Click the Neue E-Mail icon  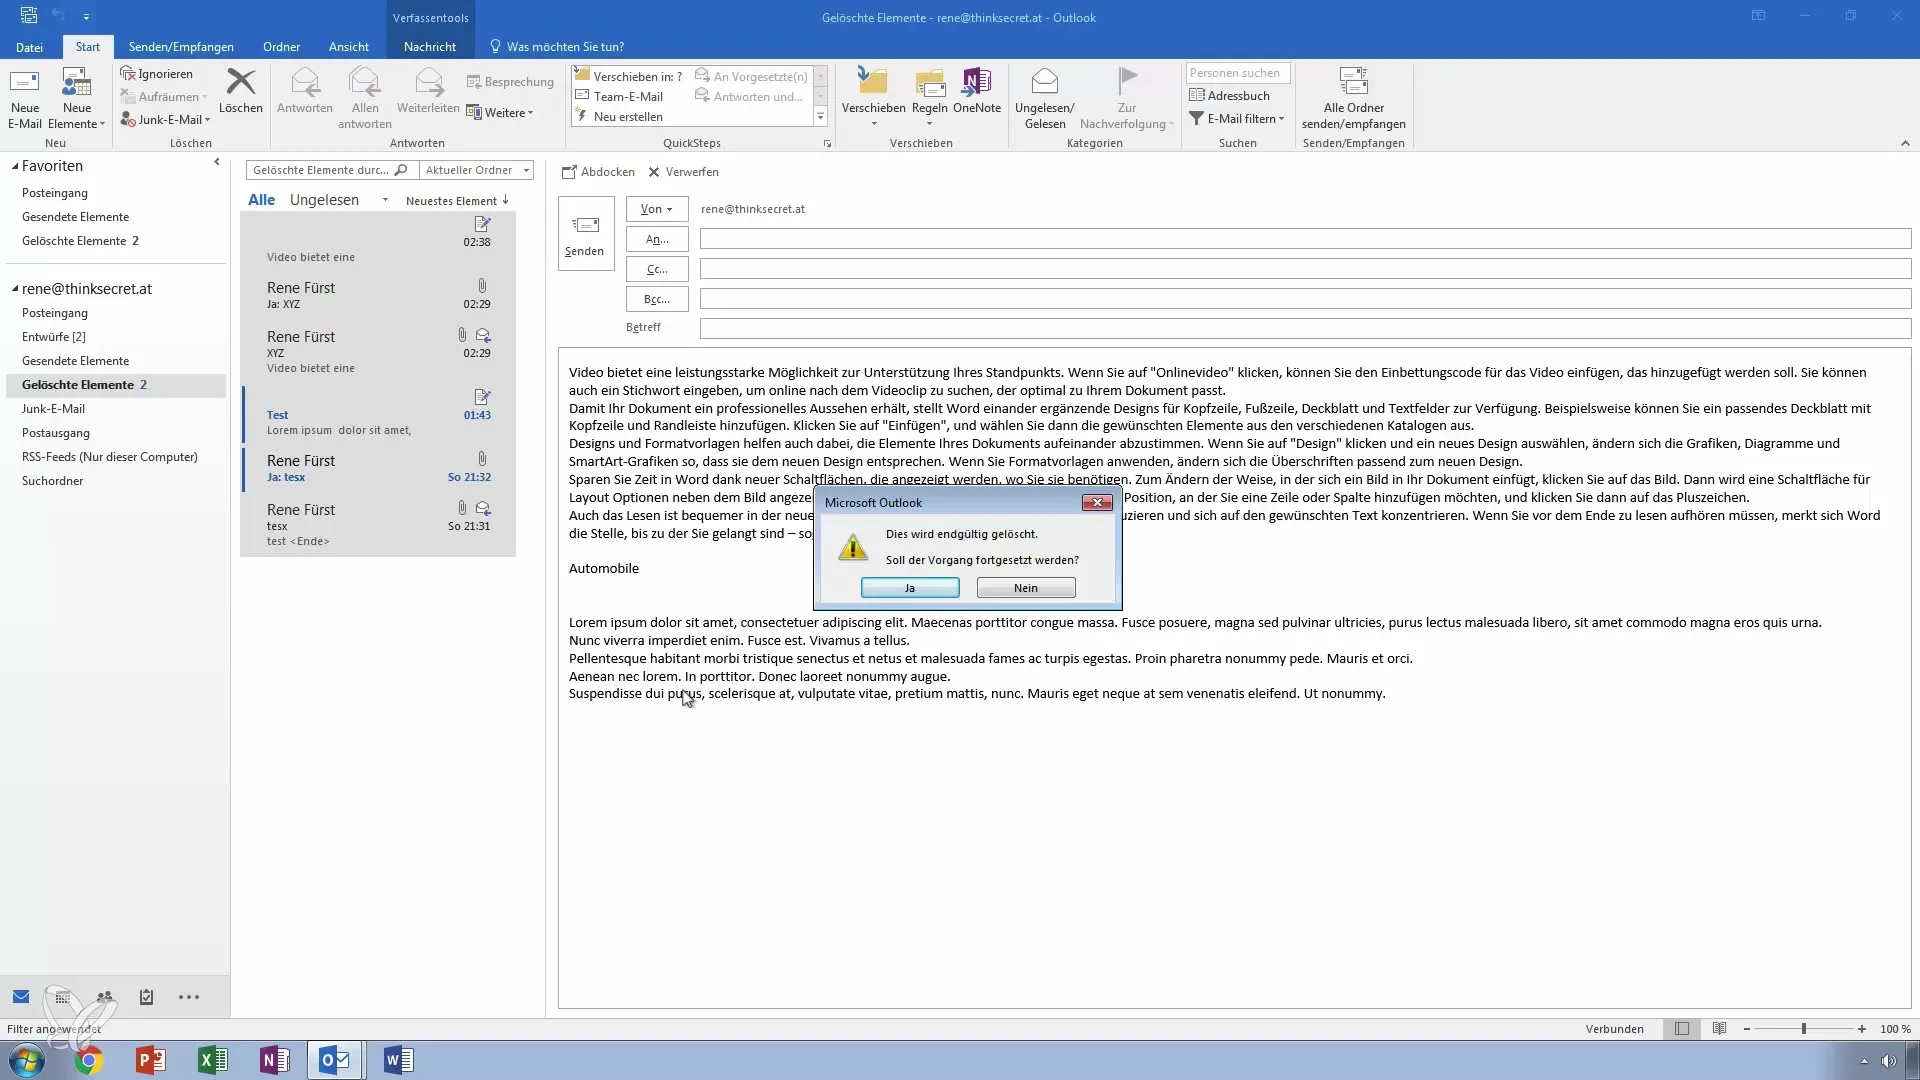pyautogui.click(x=25, y=82)
